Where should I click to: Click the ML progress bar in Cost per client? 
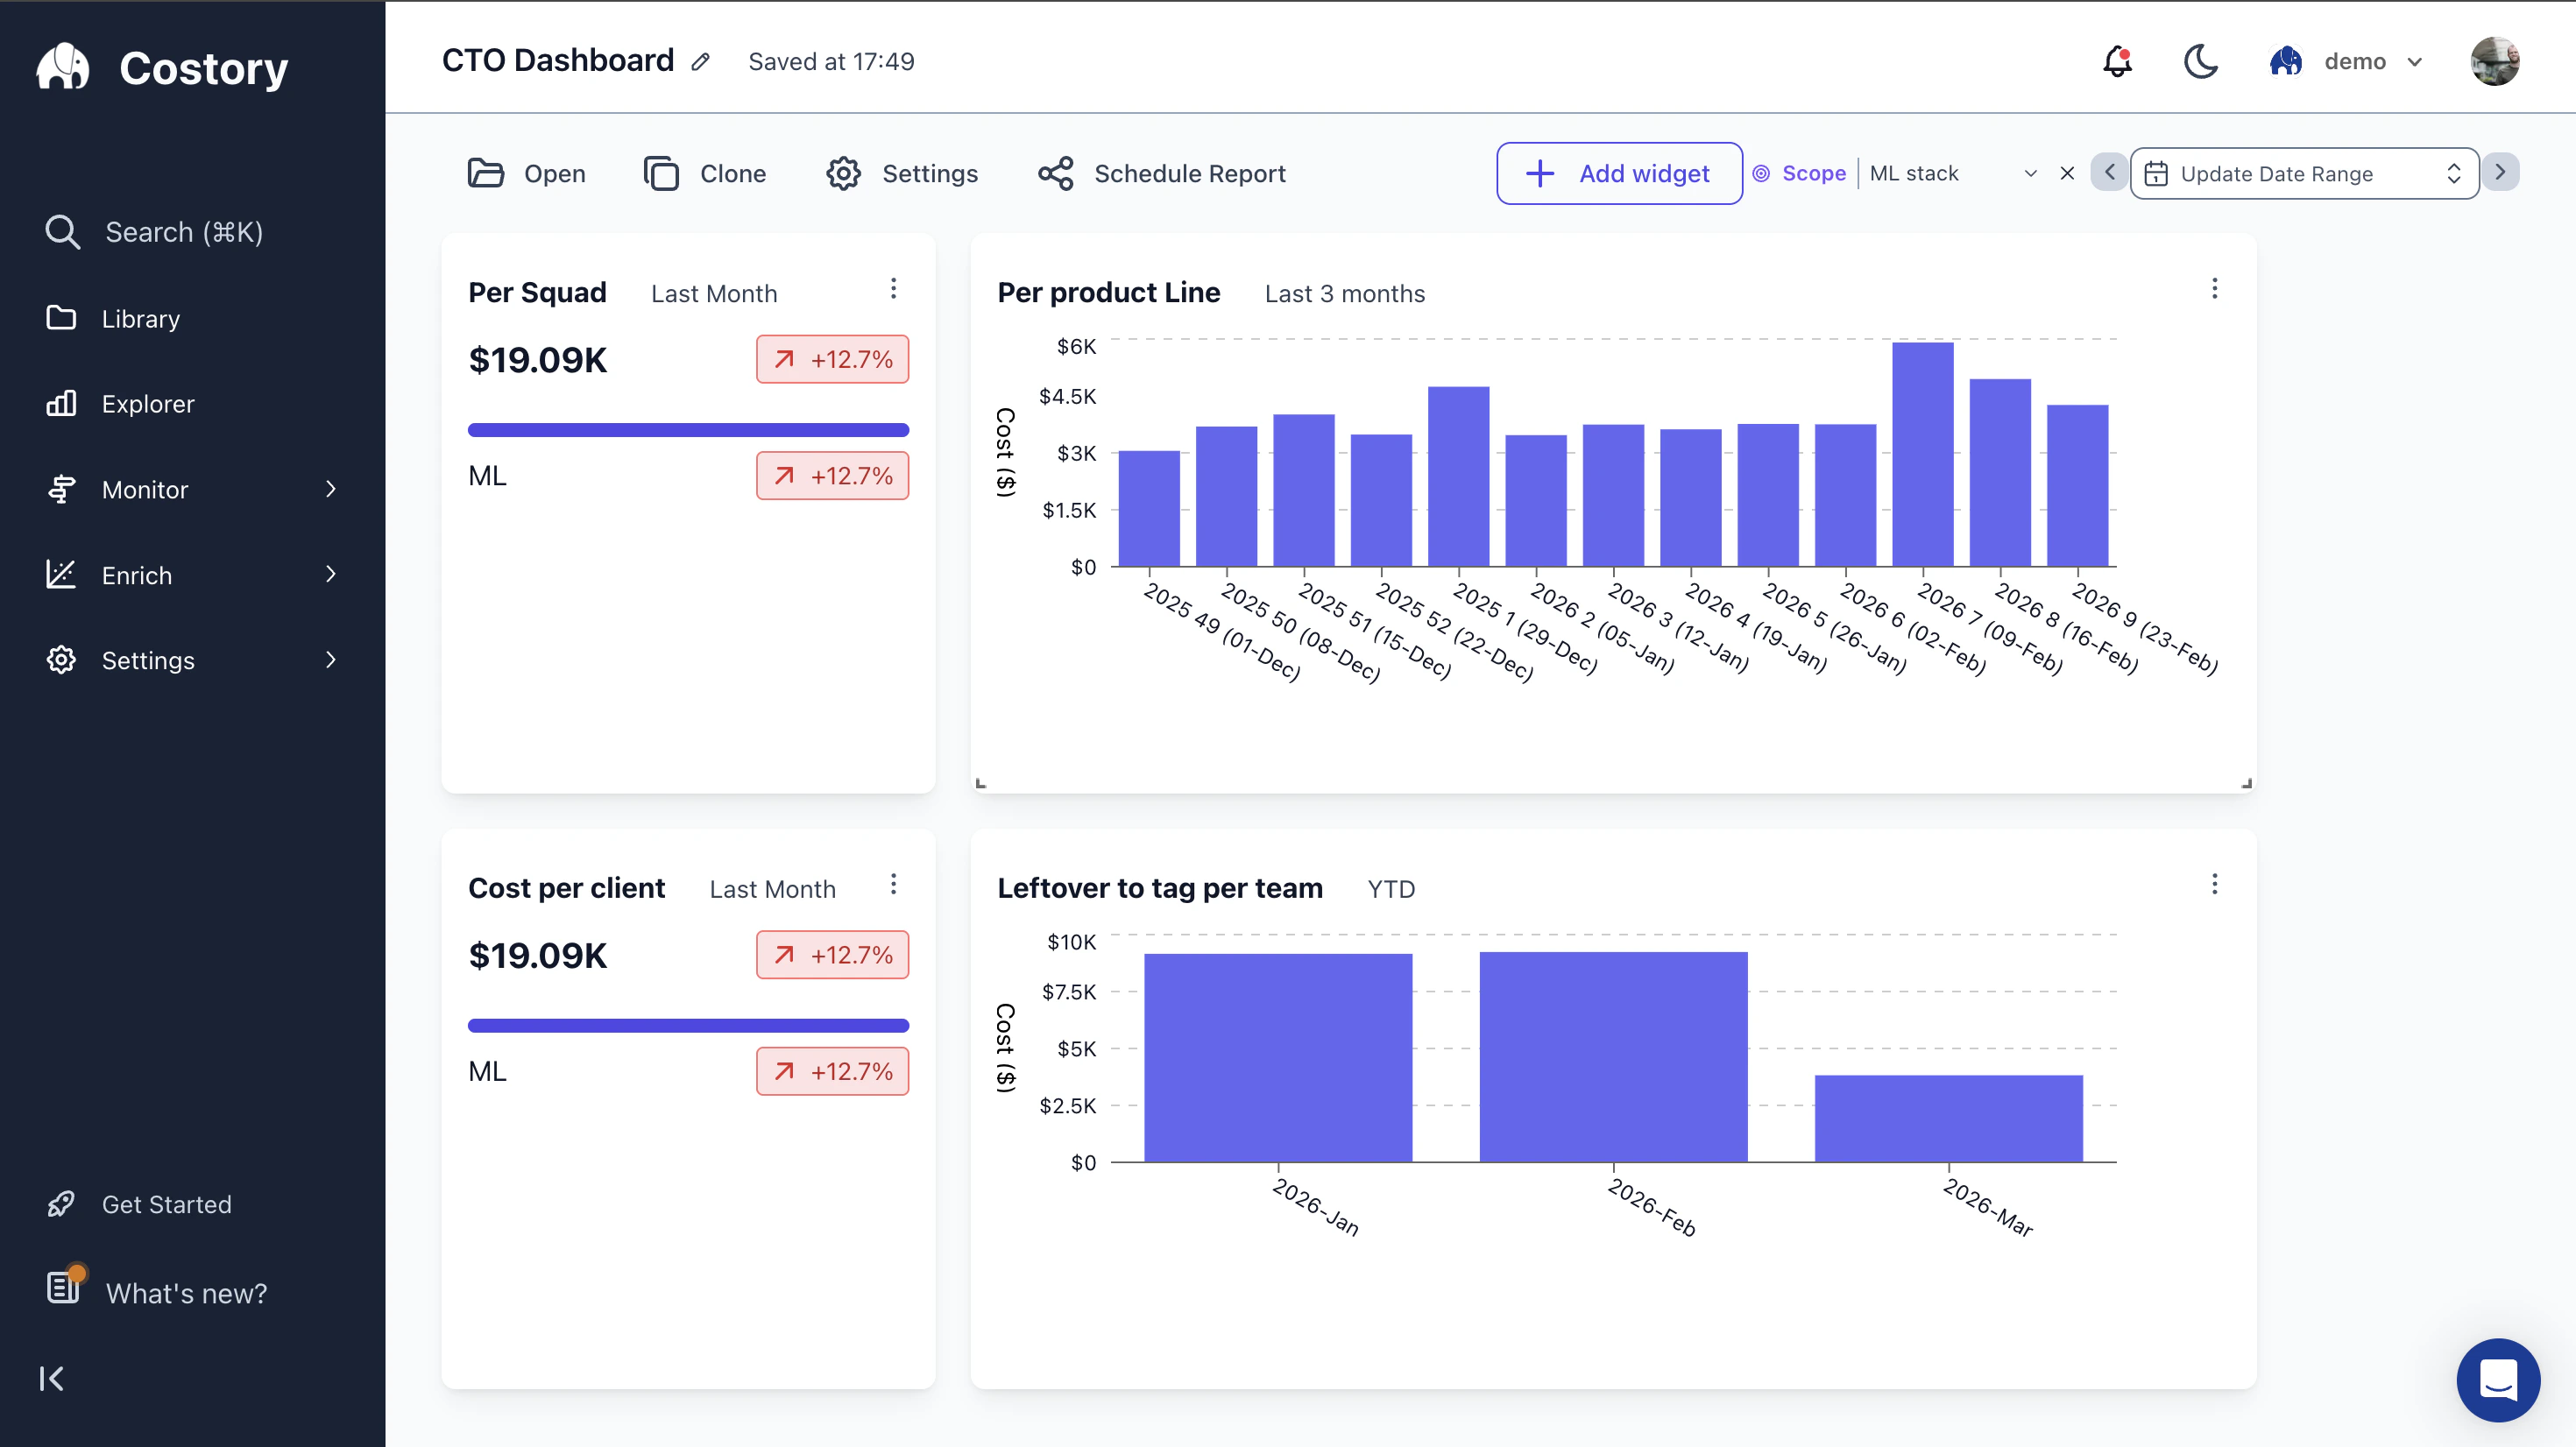[x=688, y=1025]
